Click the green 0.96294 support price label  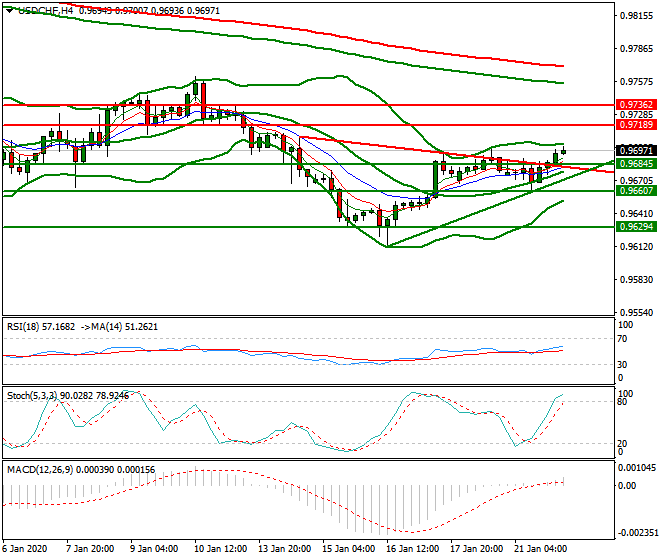[x=636, y=227]
